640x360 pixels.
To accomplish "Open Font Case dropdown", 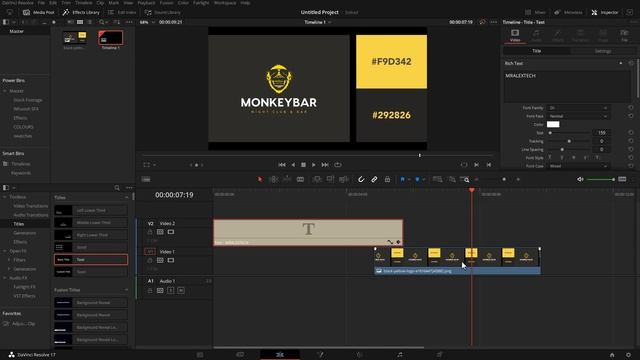I will (578, 166).
